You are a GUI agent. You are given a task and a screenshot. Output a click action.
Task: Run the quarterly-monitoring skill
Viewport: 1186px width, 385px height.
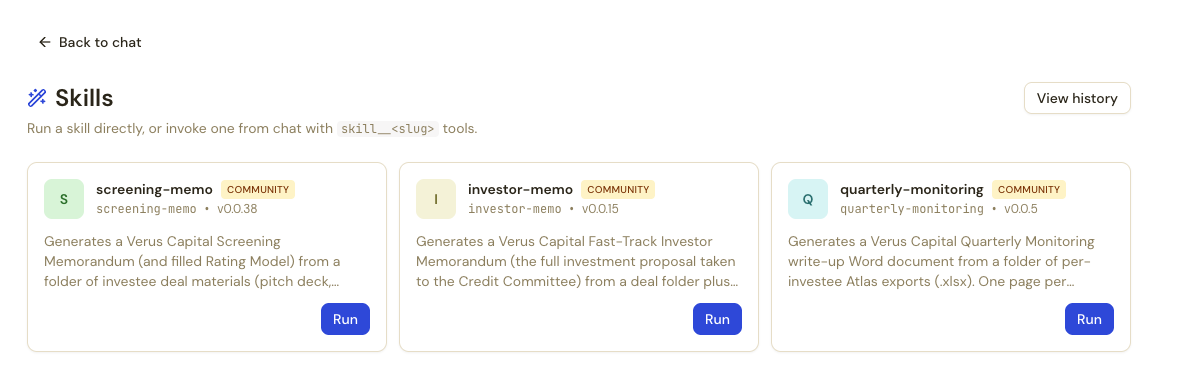(1089, 319)
